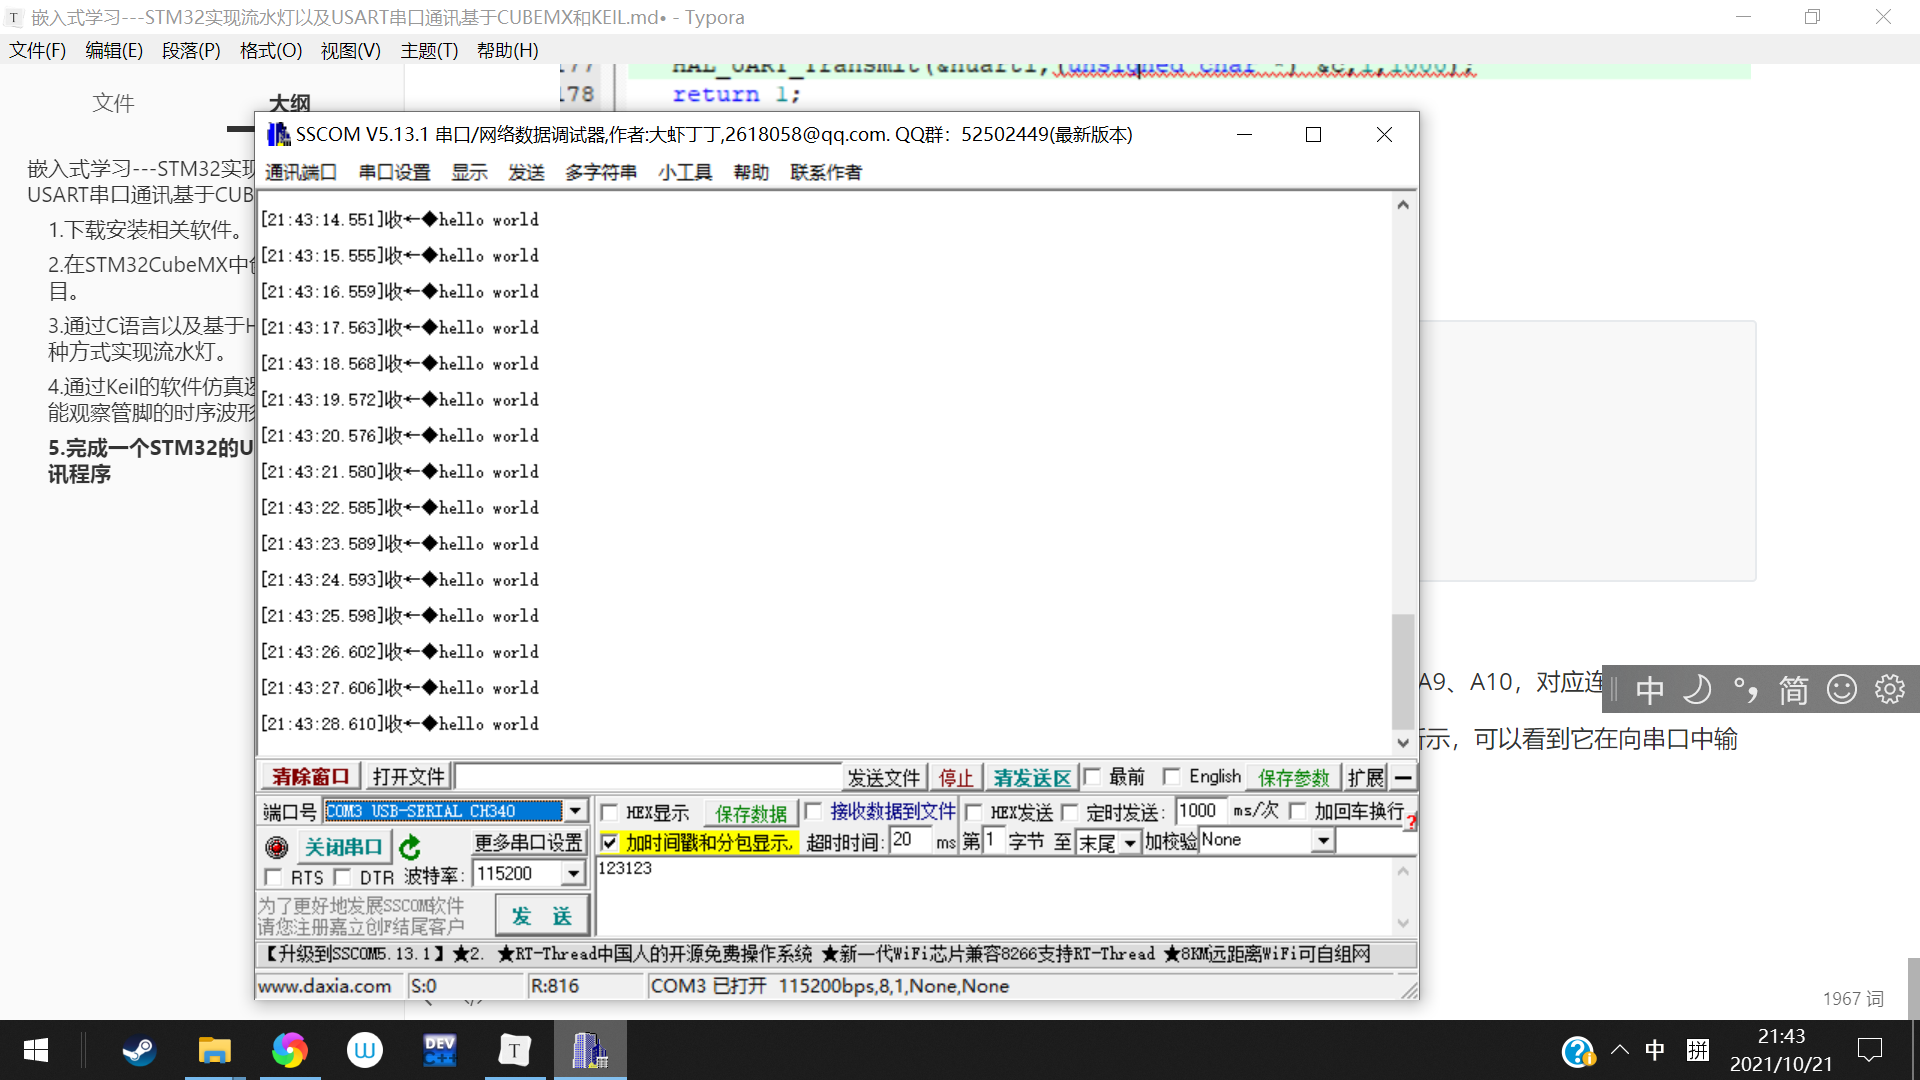Open the 串口设置 menu
Viewport: 1920px width, 1080px height.
click(394, 172)
